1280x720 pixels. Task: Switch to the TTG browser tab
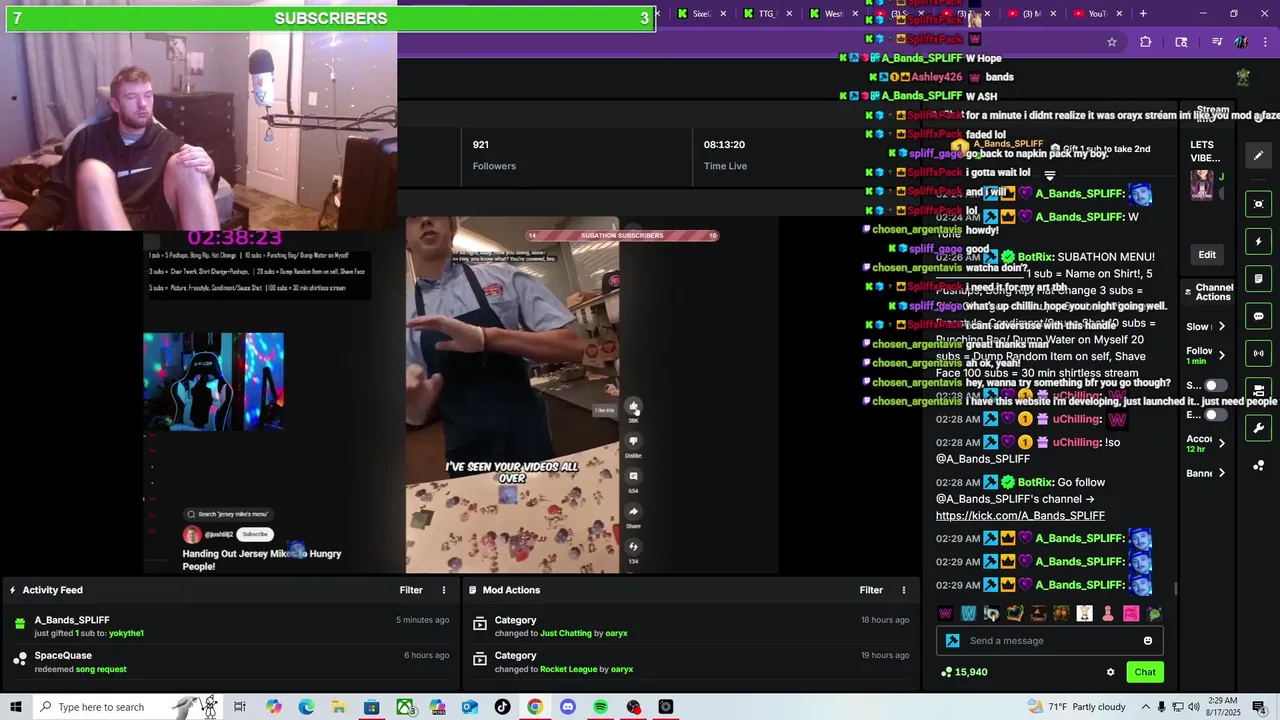[767, 13]
